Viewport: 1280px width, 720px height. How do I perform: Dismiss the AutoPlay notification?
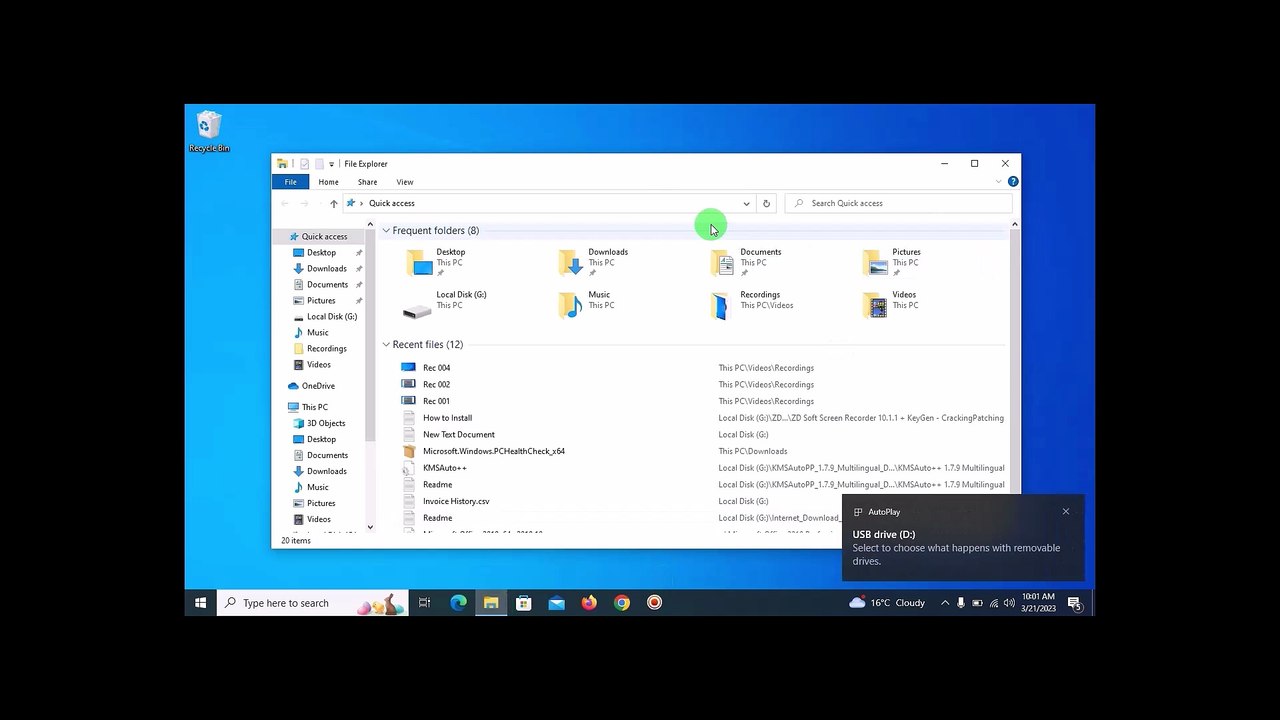[x=1066, y=512]
